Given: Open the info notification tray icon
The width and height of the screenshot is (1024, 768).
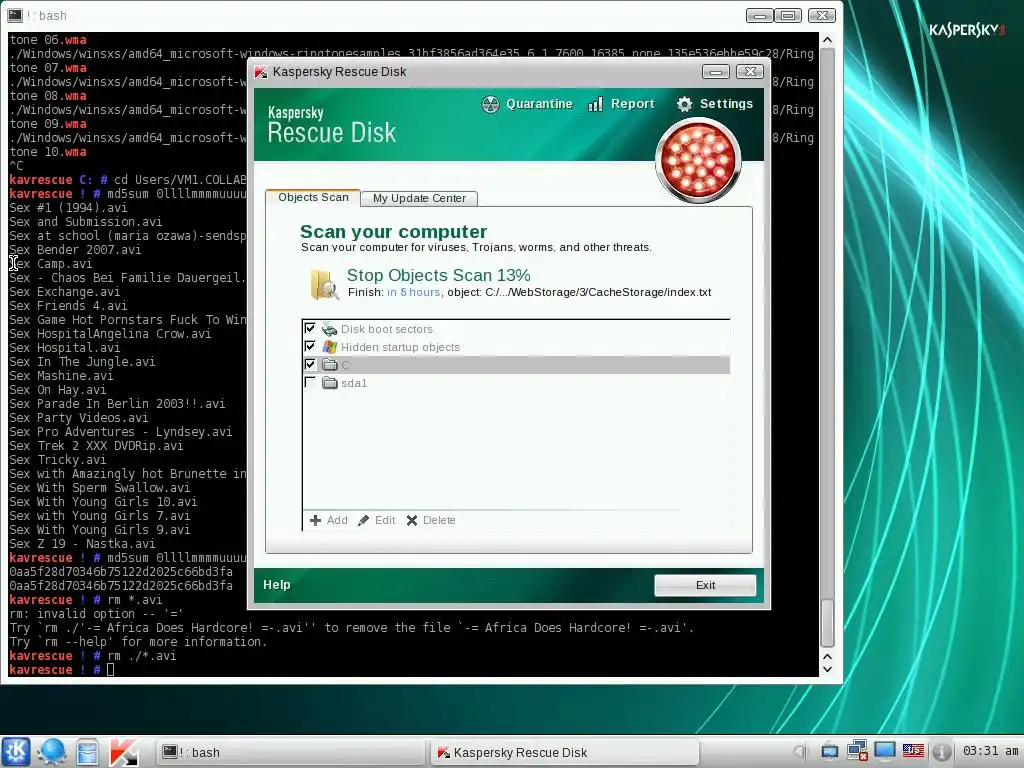Looking at the screenshot, I should (x=941, y=752).
